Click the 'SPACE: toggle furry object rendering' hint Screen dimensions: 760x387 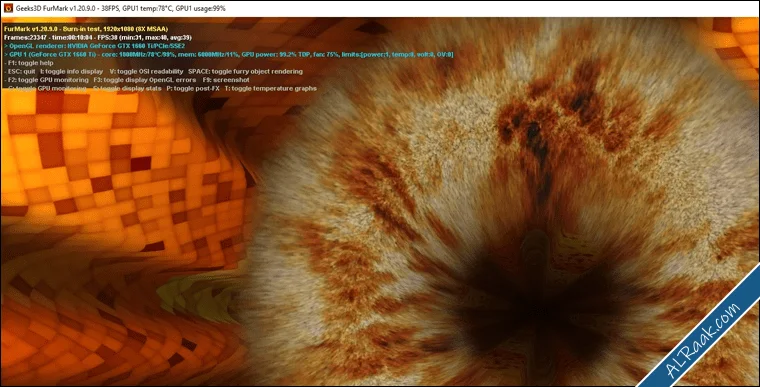tap(246, 71)
